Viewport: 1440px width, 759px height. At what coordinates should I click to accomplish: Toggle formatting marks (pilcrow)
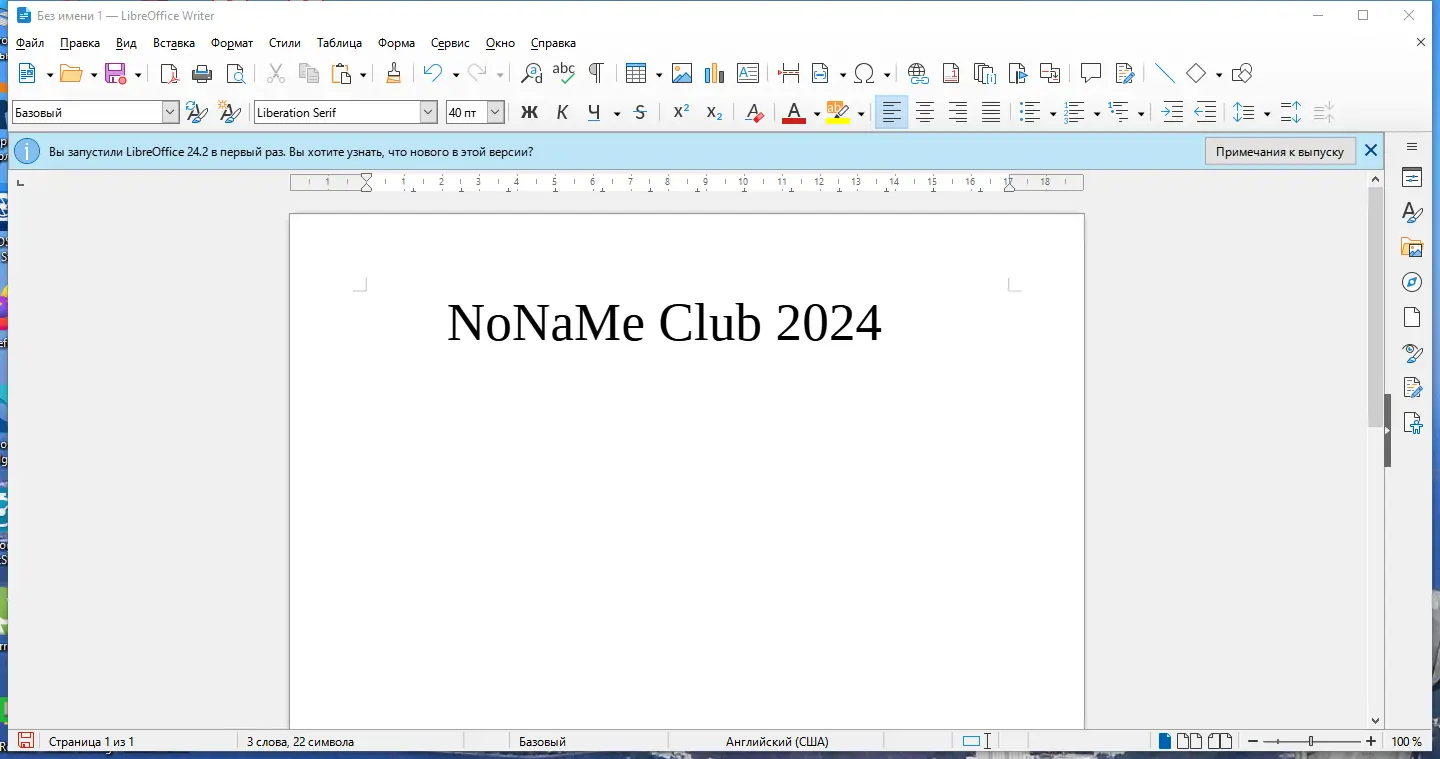click(596, 73)
